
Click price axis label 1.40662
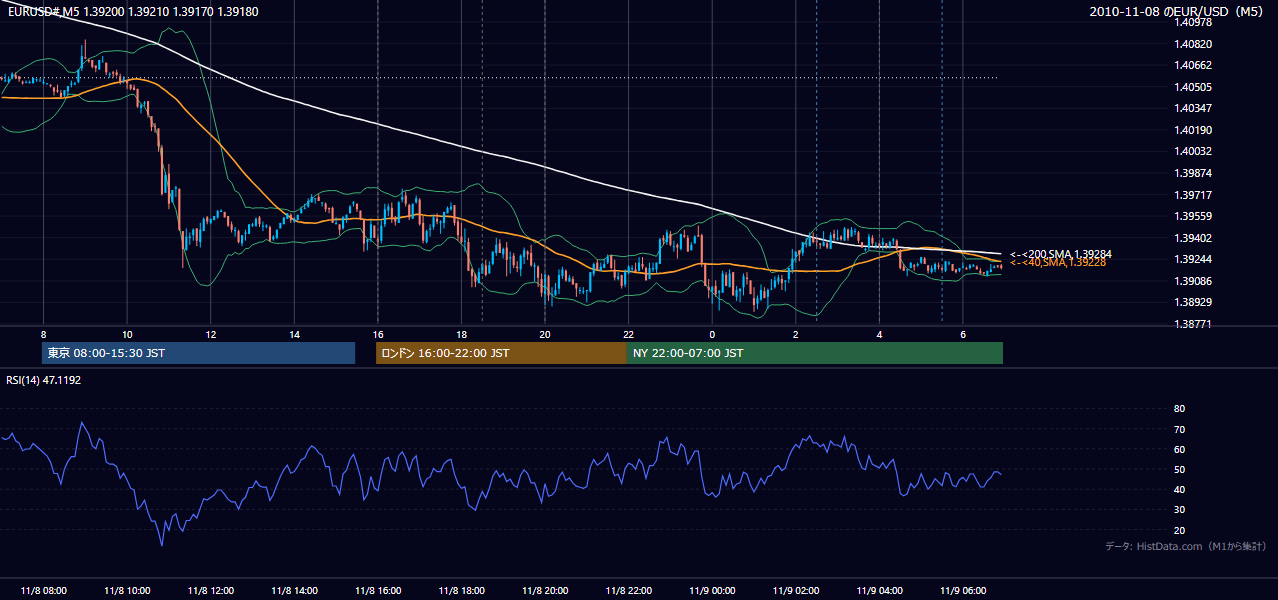click(1194, 65)
